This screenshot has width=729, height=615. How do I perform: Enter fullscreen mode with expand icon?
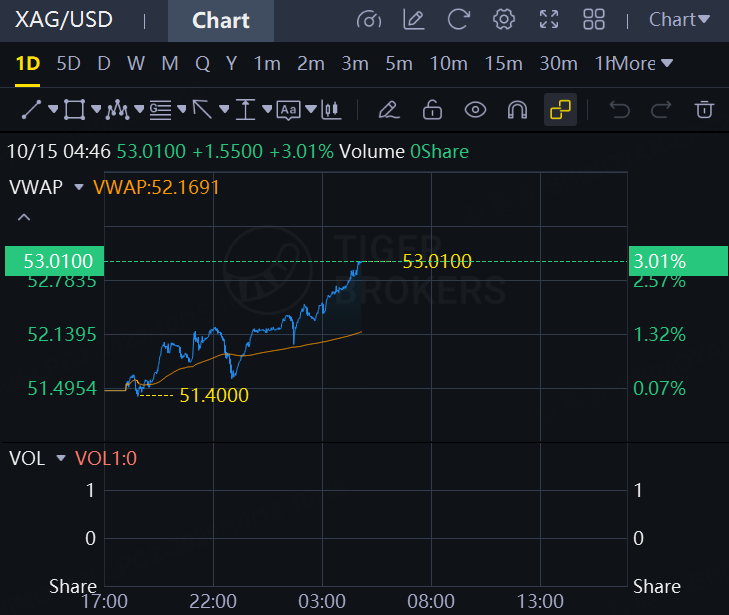click(x=549, y=20)
